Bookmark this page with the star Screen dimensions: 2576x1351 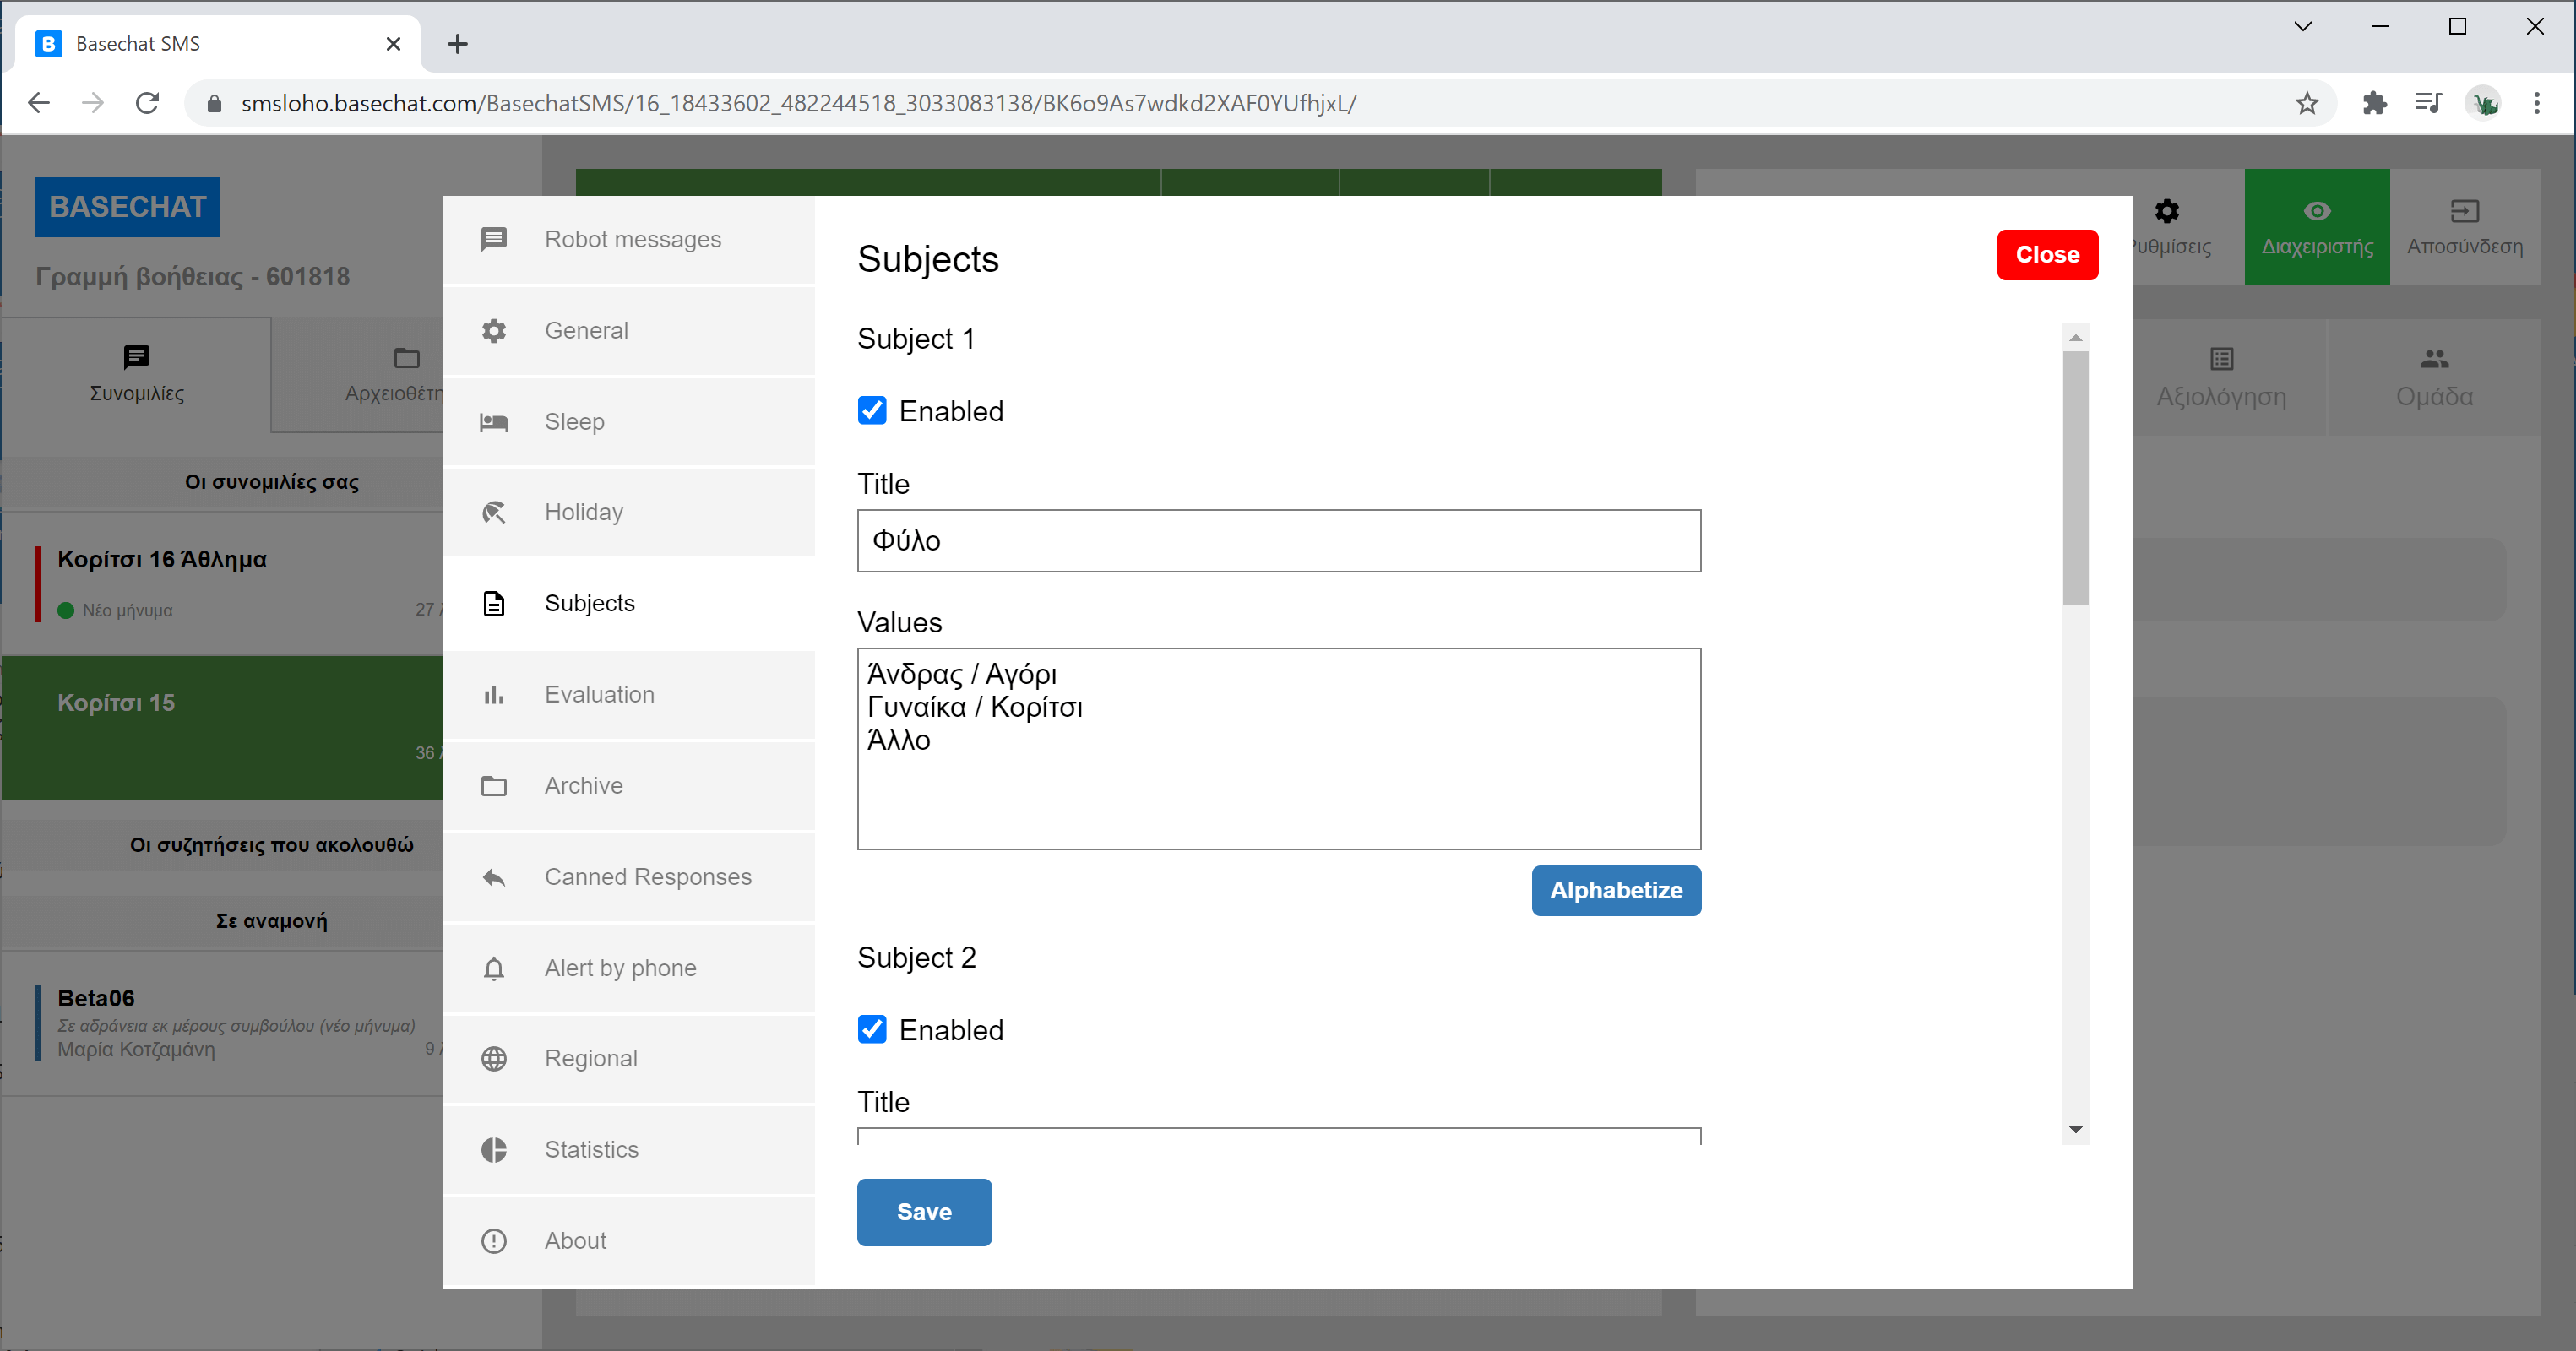(x=2307, y=103)
